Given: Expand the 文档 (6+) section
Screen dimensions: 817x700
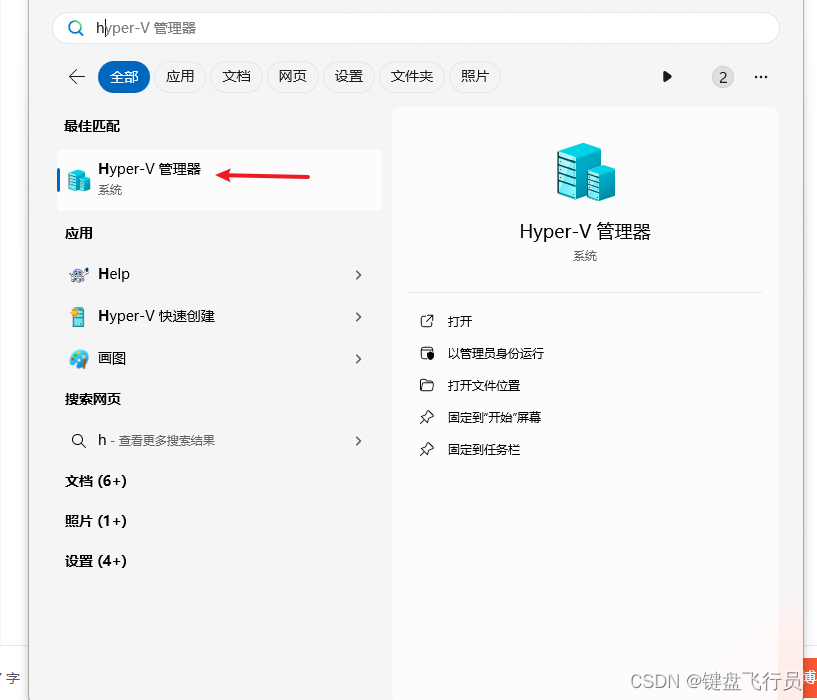Looking at the screenshot, I should (96, 481).
